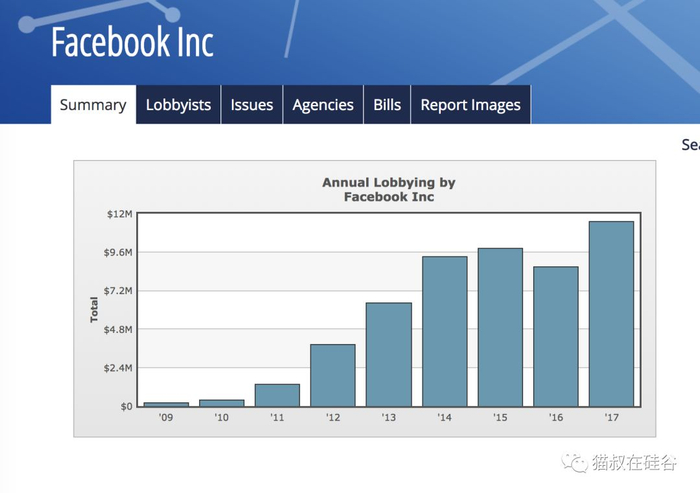Click the '13 year label
This screenshot has width=700, height=493.
point(389,418)
